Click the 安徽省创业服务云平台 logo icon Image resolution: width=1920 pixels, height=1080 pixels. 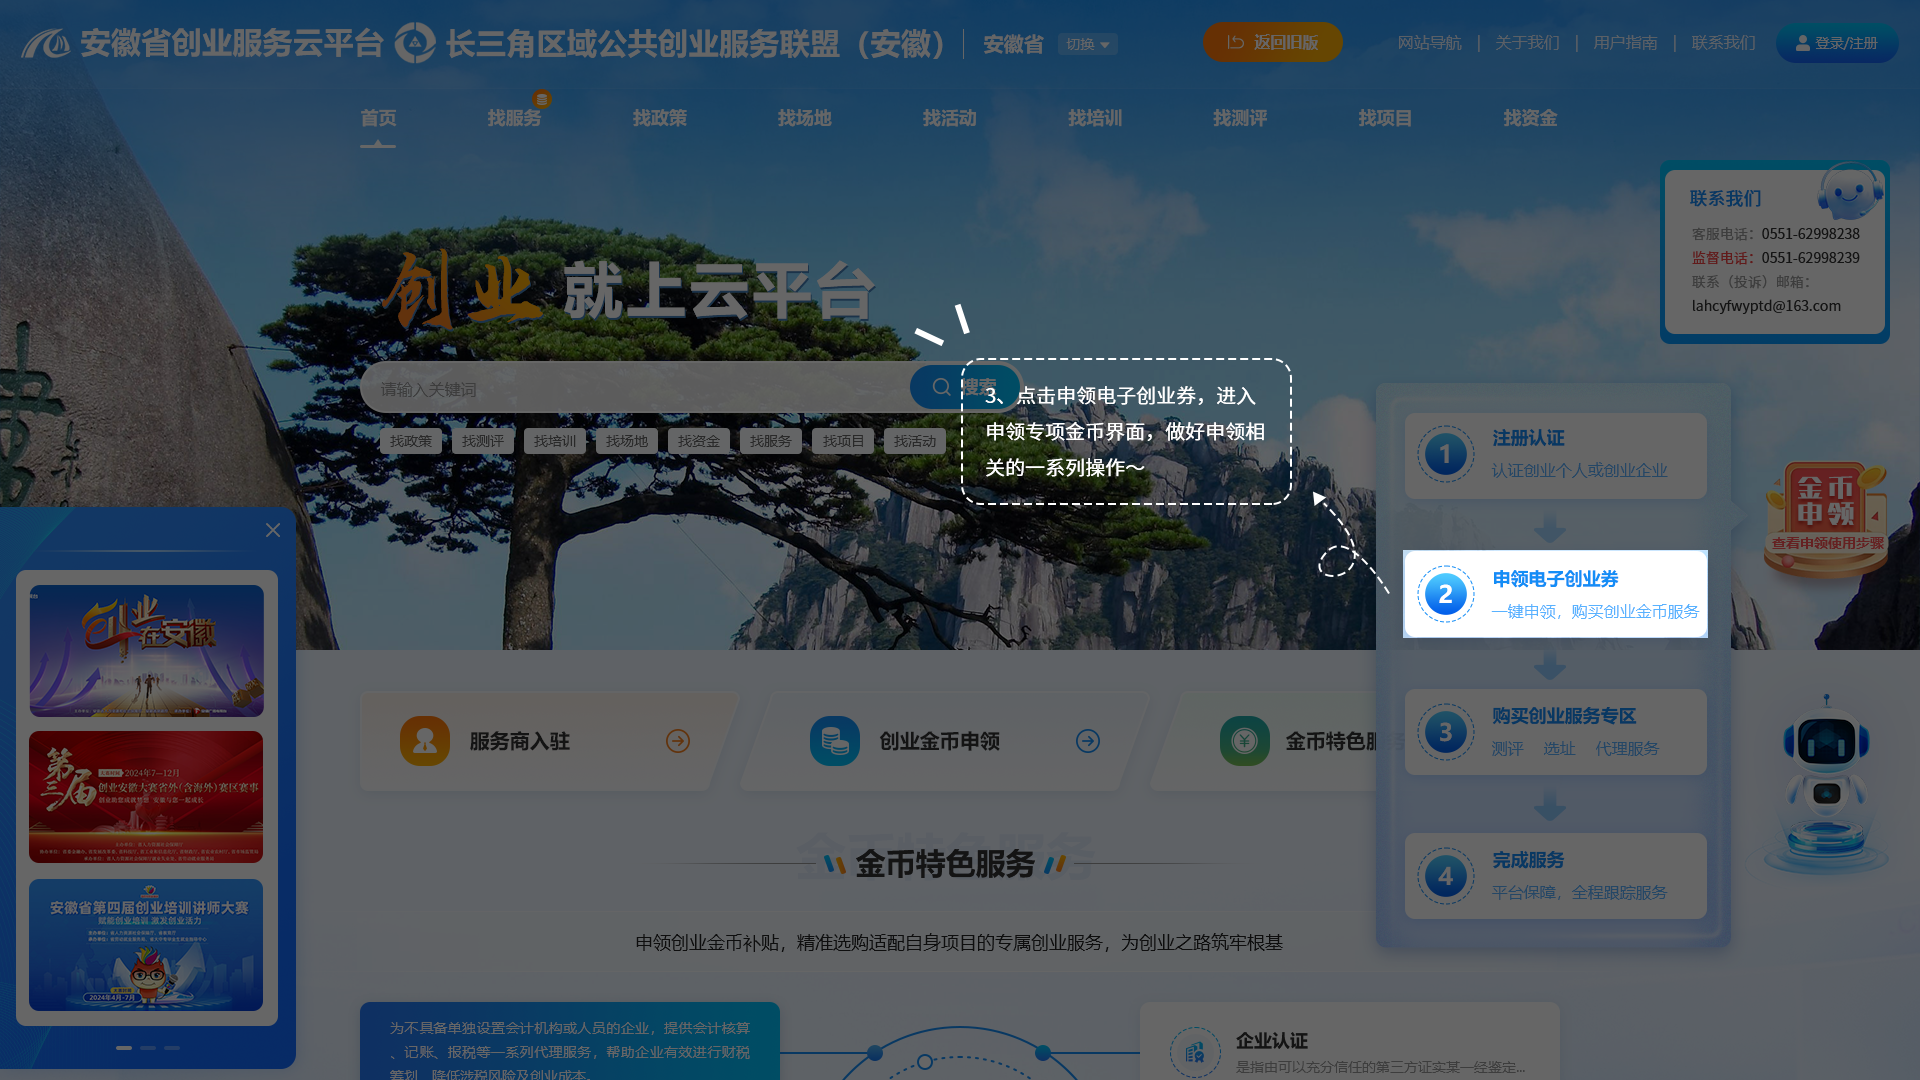point(45,43)
